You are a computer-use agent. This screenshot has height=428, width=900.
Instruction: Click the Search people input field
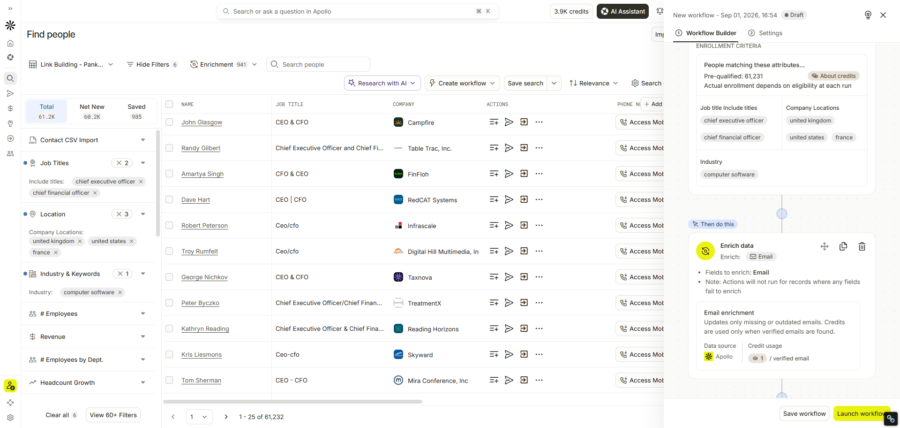point(319,64)
